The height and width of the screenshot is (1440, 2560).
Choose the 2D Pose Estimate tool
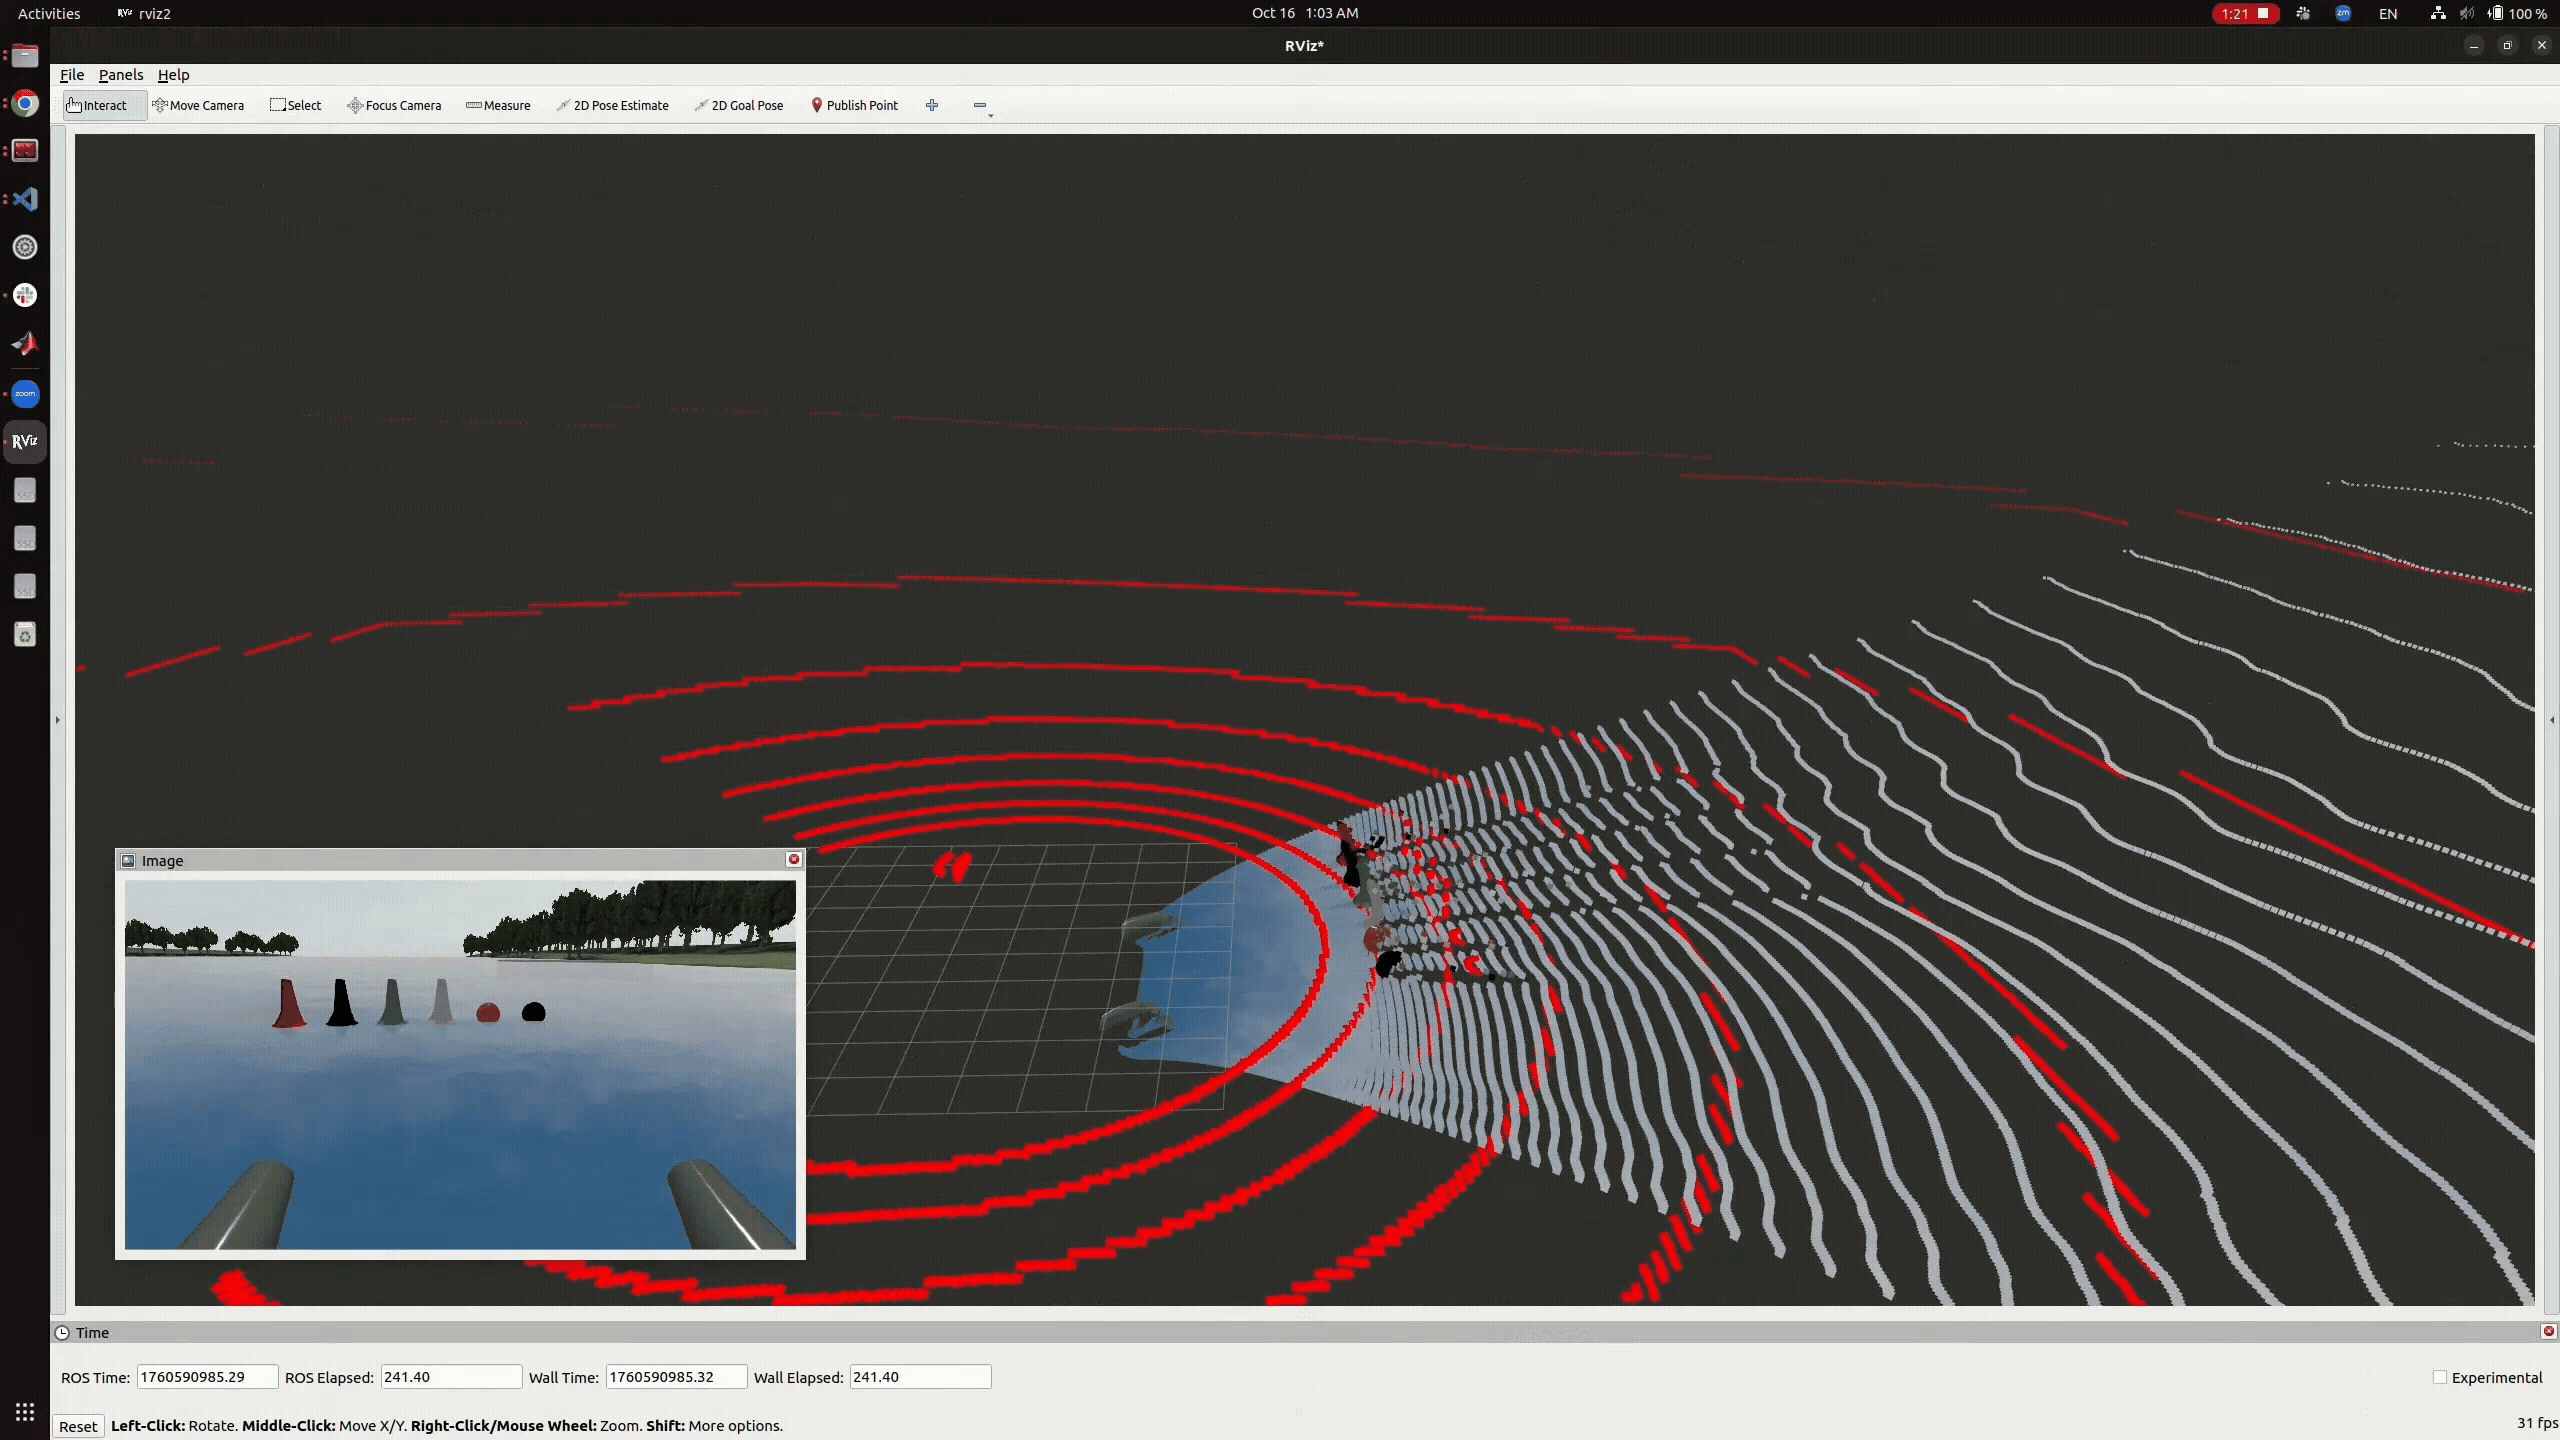pos(613,105)
